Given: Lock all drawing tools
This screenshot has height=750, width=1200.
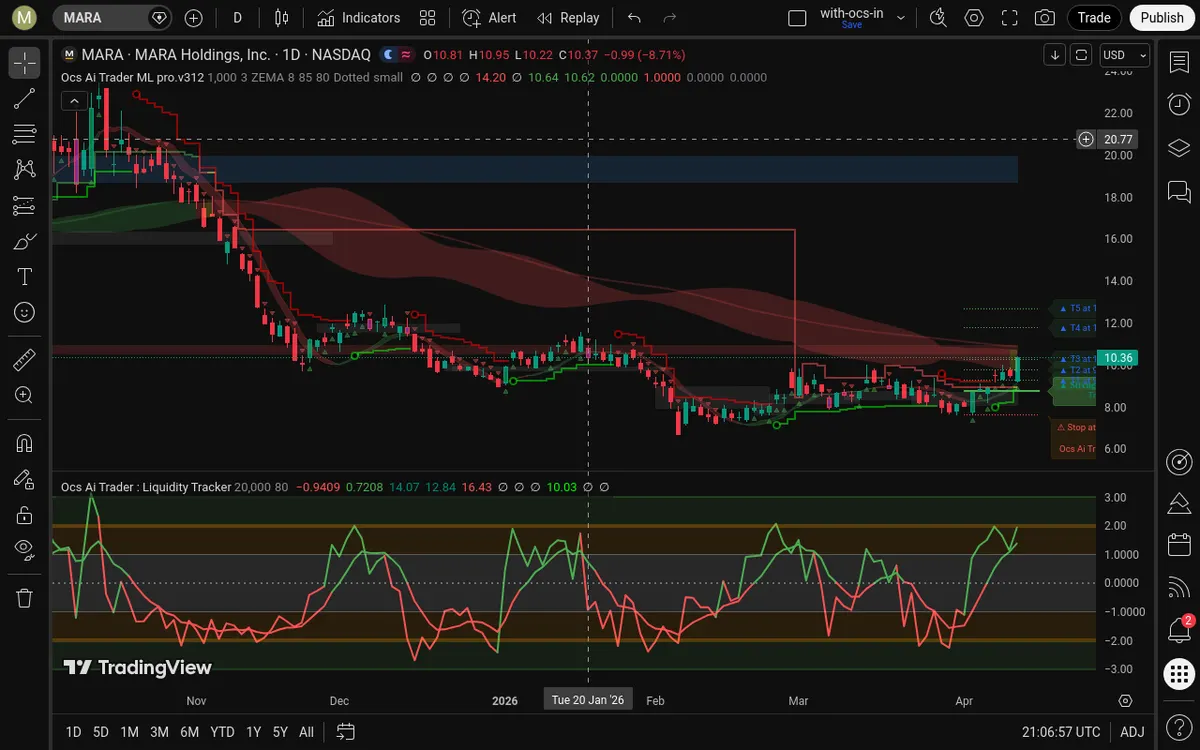Looking at the screenshot, I should pos(25,515).
